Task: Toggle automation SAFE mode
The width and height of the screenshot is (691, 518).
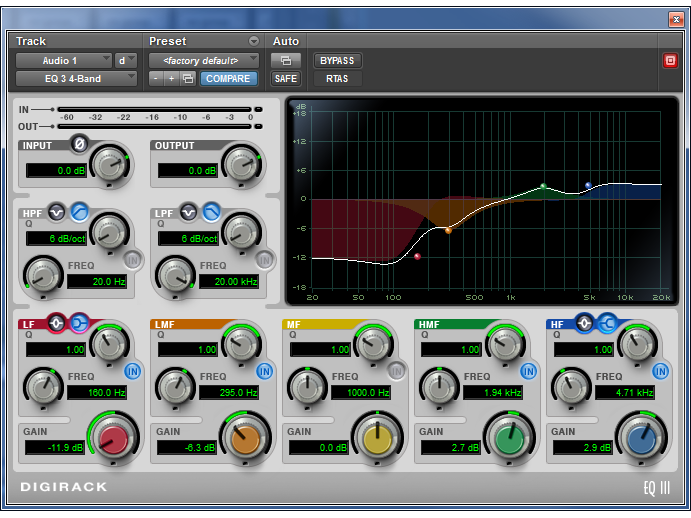Action: 286,79
